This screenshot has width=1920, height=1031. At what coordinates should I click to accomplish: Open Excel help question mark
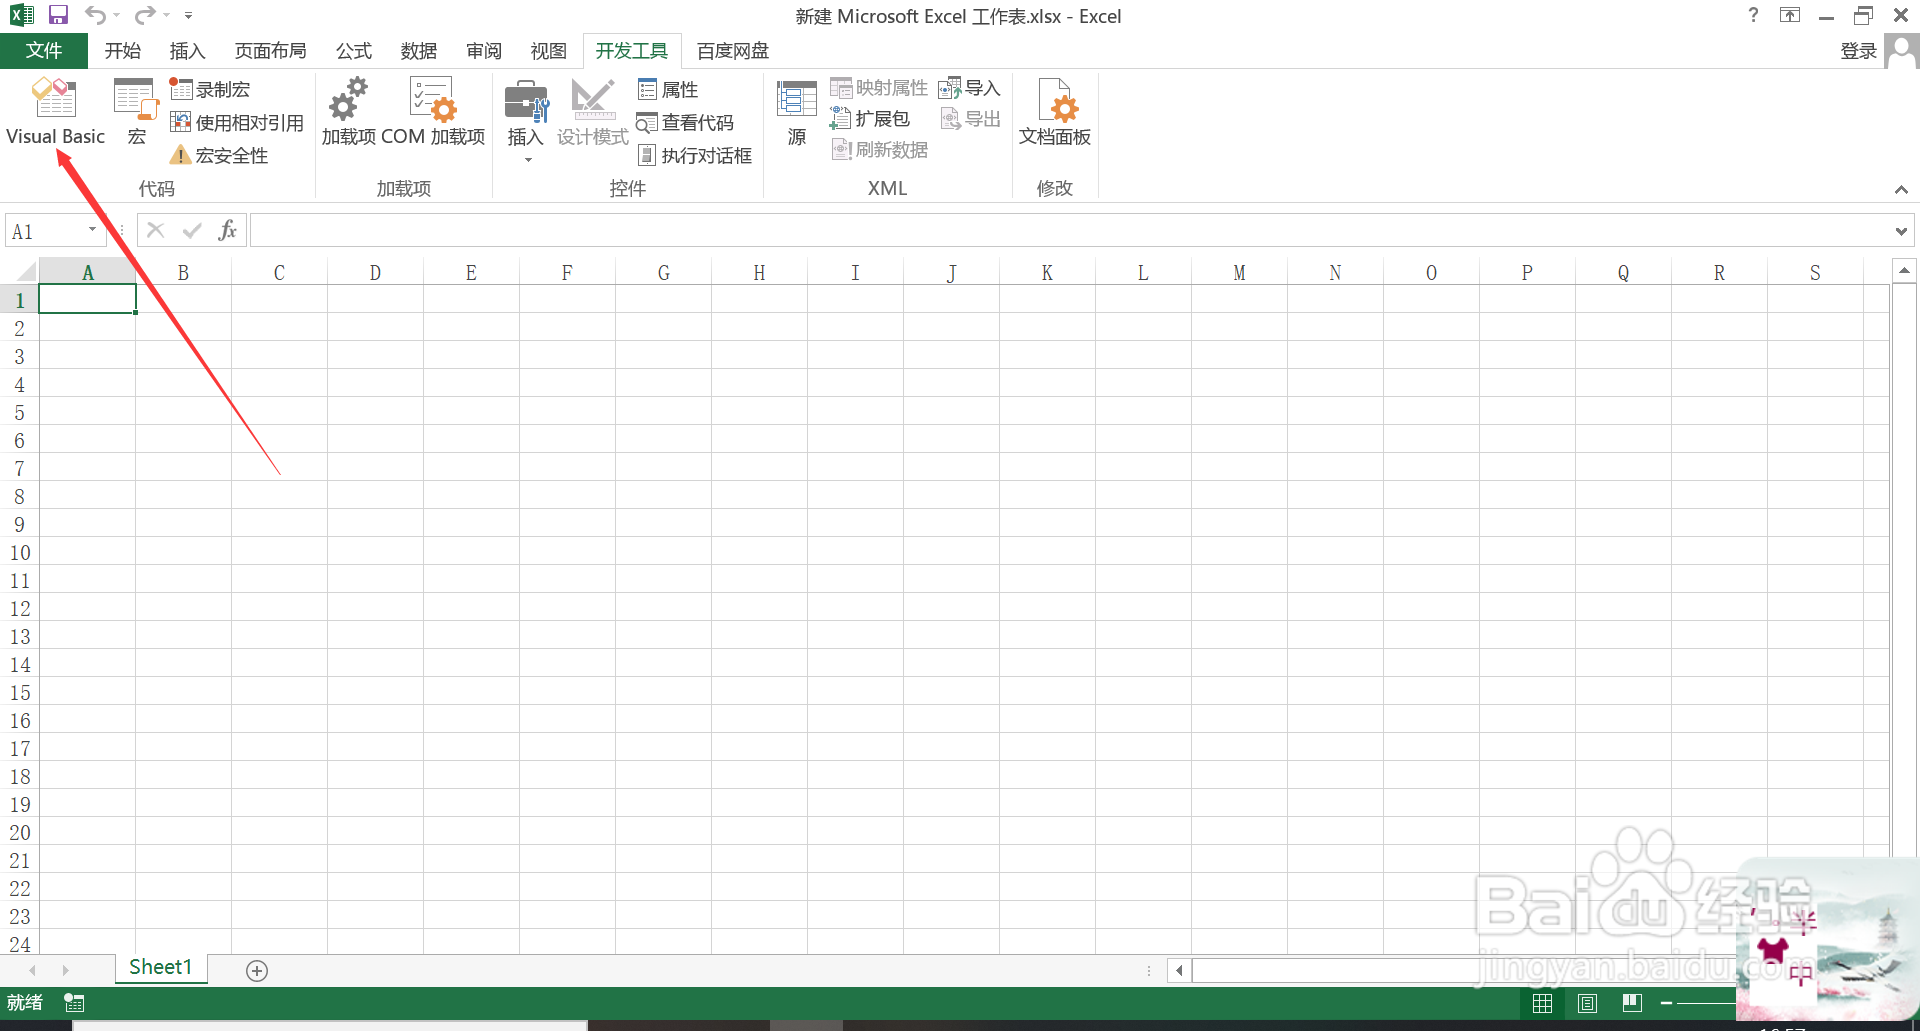click(1753, 15)
